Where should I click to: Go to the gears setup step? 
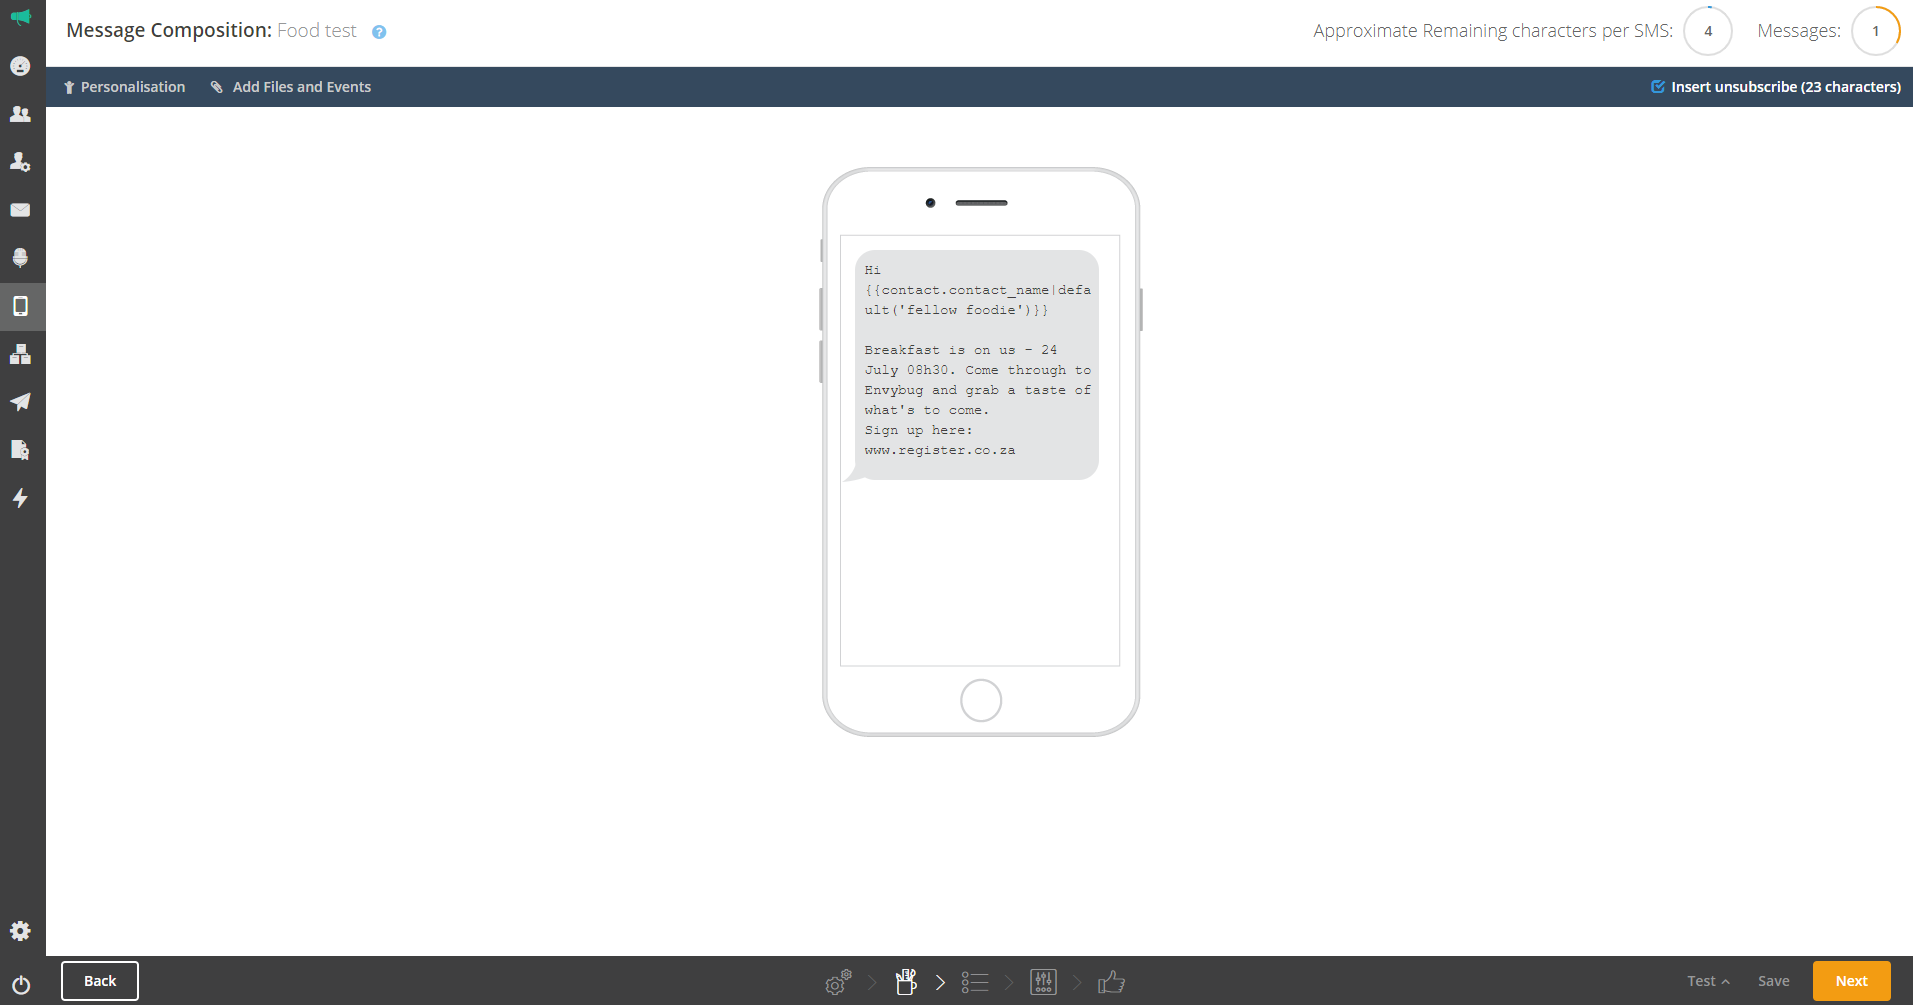(838, 982)
